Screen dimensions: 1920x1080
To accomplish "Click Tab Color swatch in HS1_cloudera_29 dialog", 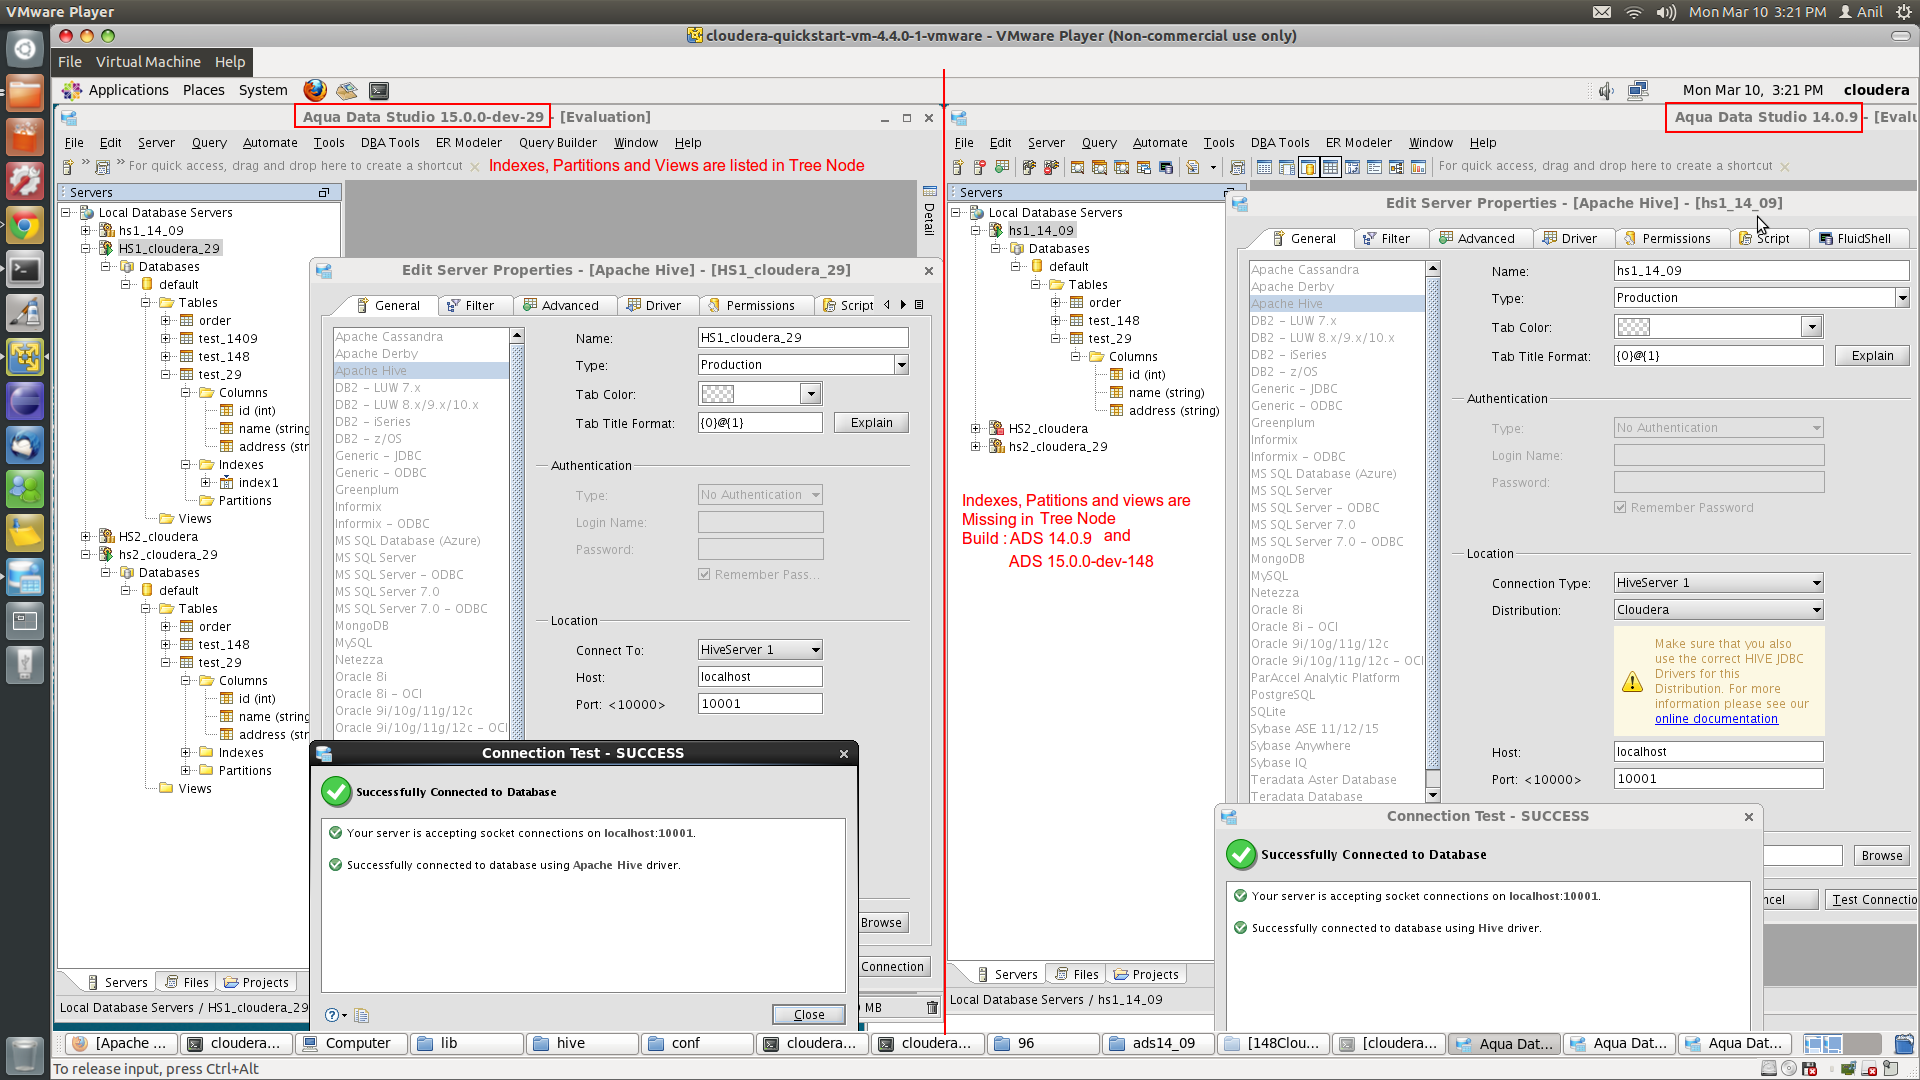I will click(718, 394).
